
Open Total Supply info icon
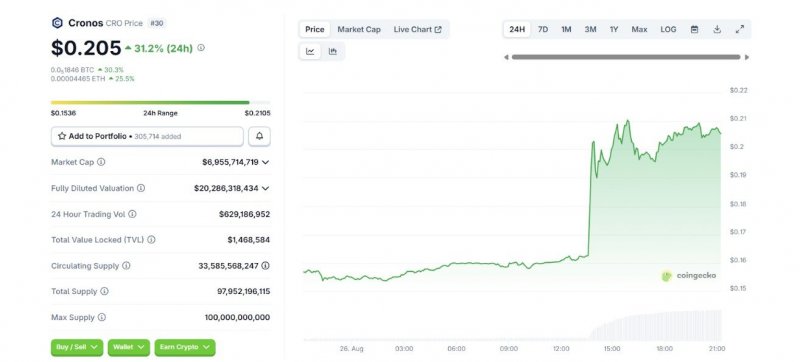click(x=104, y=291)
